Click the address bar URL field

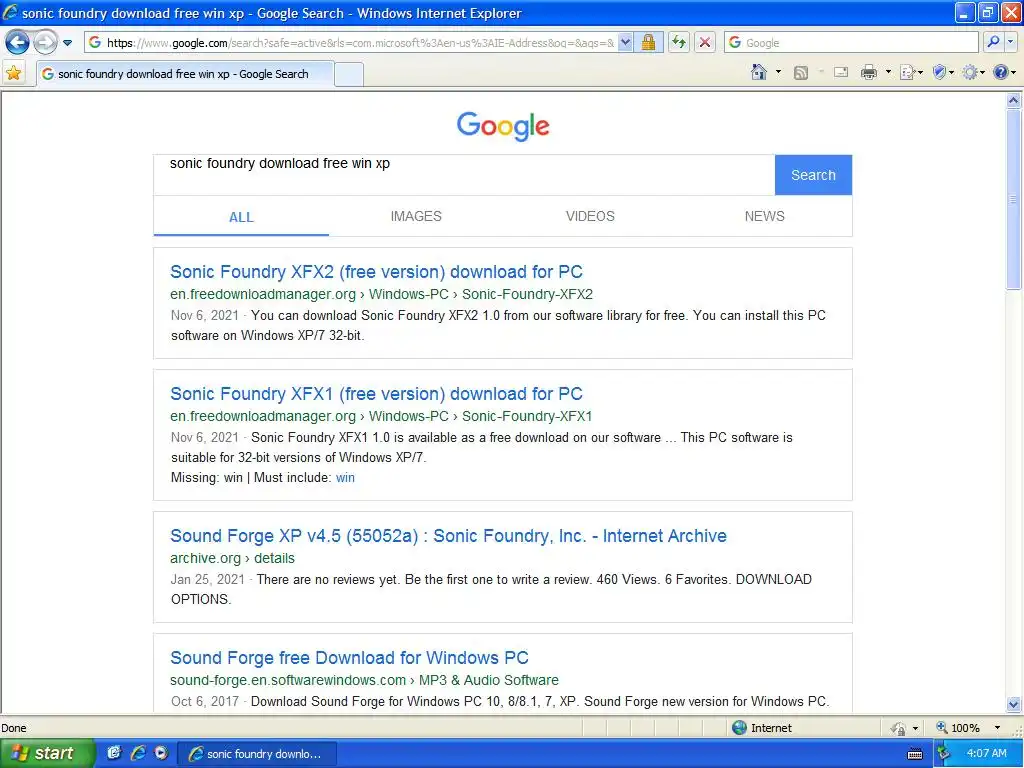pos(351,43)
